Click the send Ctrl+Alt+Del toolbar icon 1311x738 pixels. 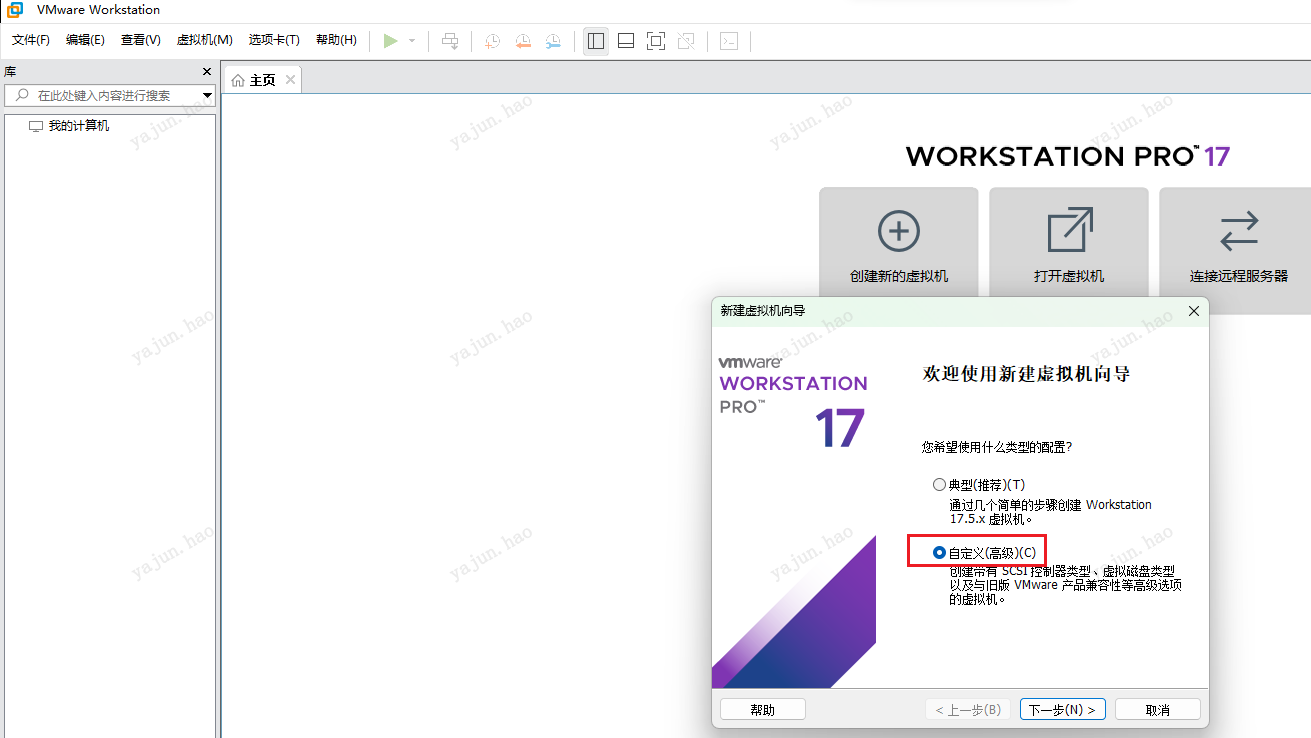pyautogui.click(x=451, y=41)
